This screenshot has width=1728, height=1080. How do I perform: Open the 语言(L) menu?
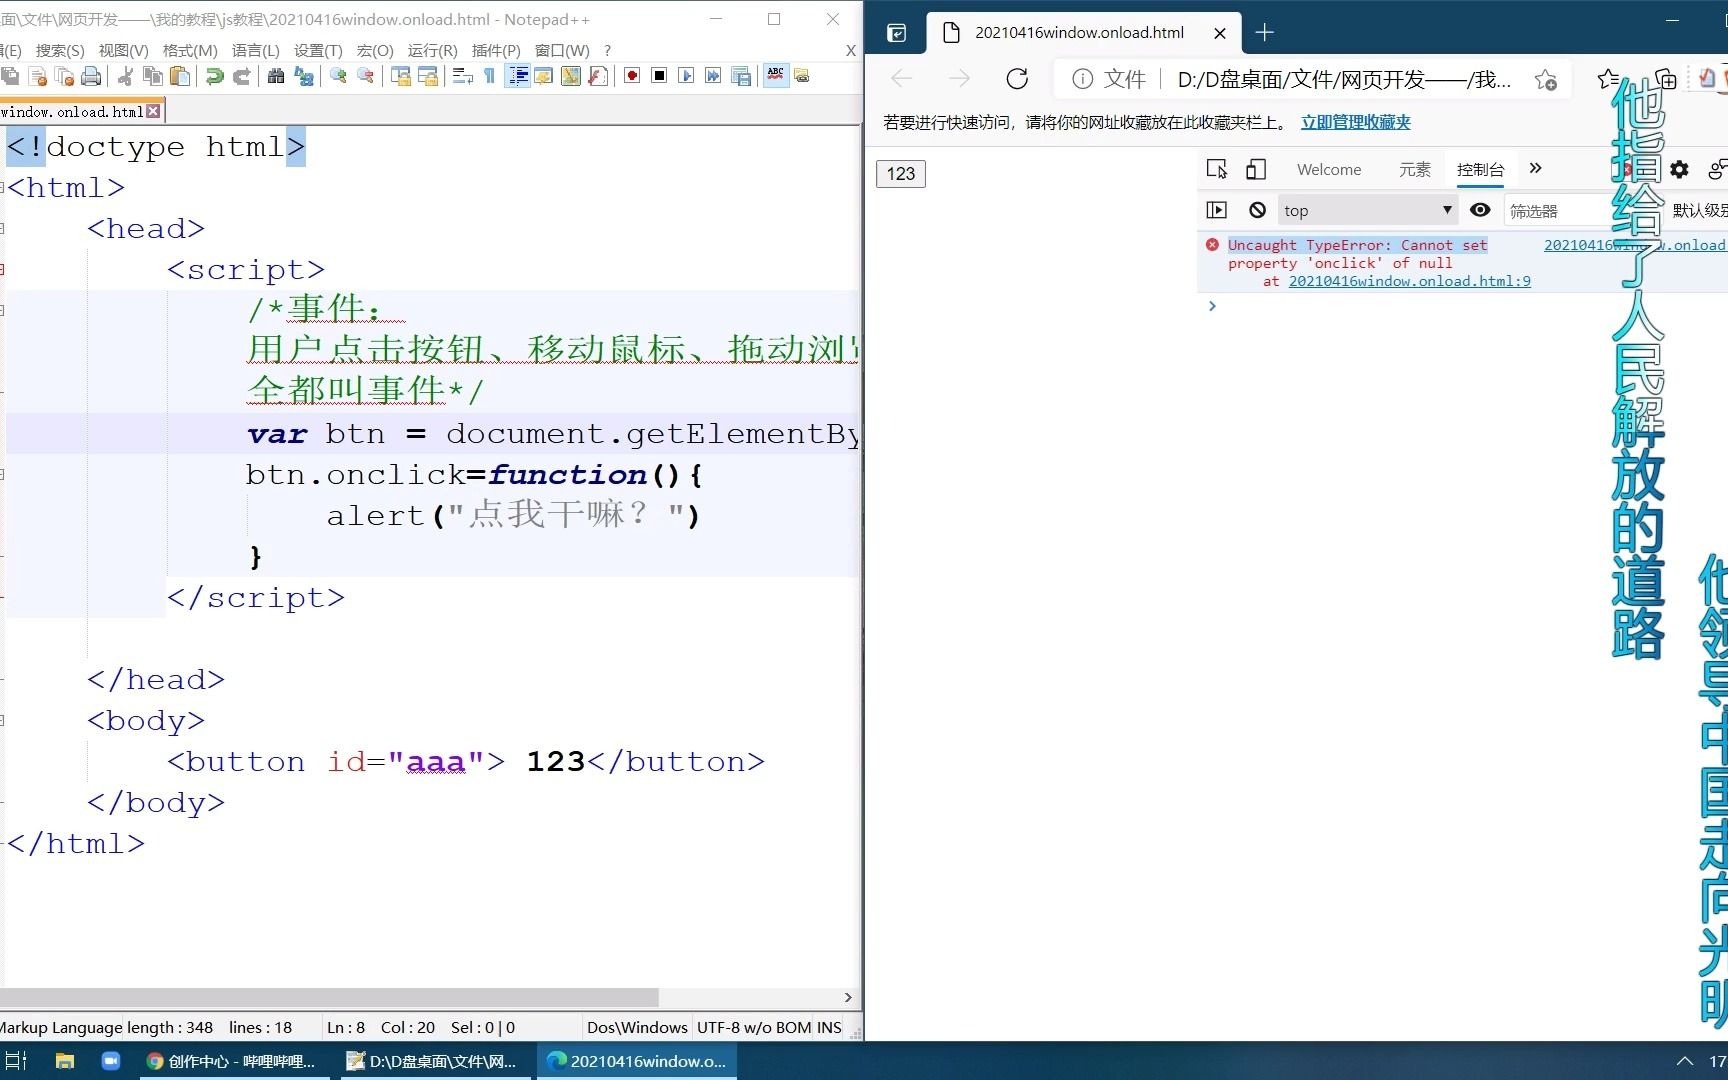256,50
